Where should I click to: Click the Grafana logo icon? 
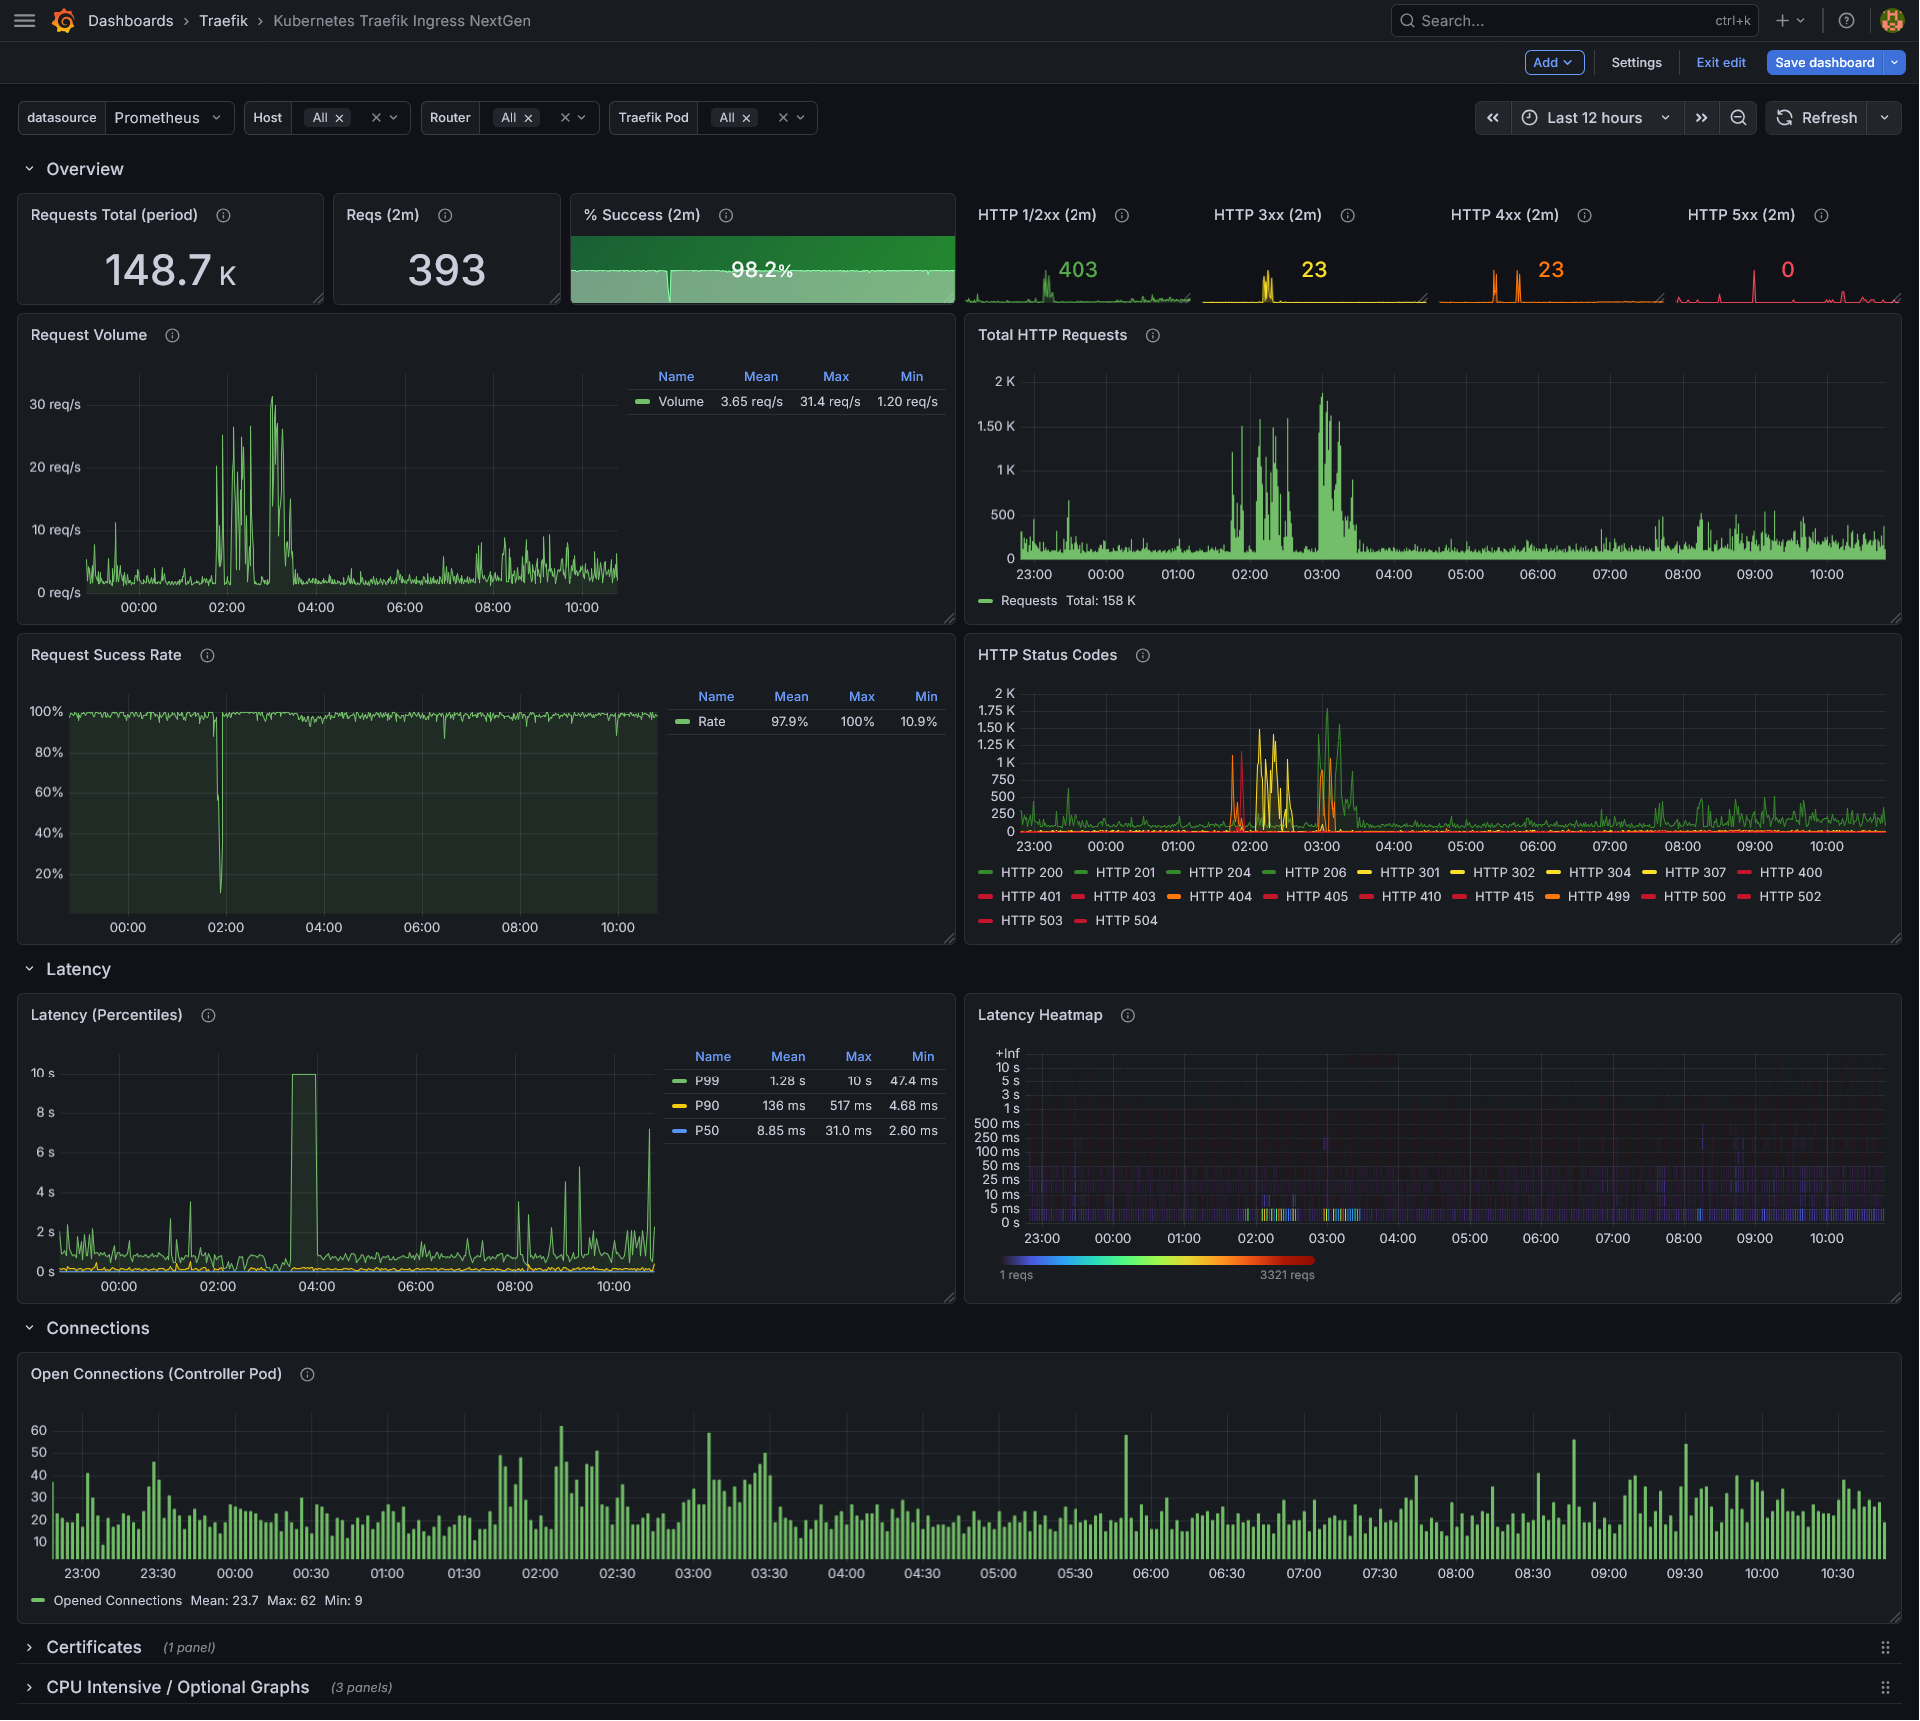click(64, 20)
